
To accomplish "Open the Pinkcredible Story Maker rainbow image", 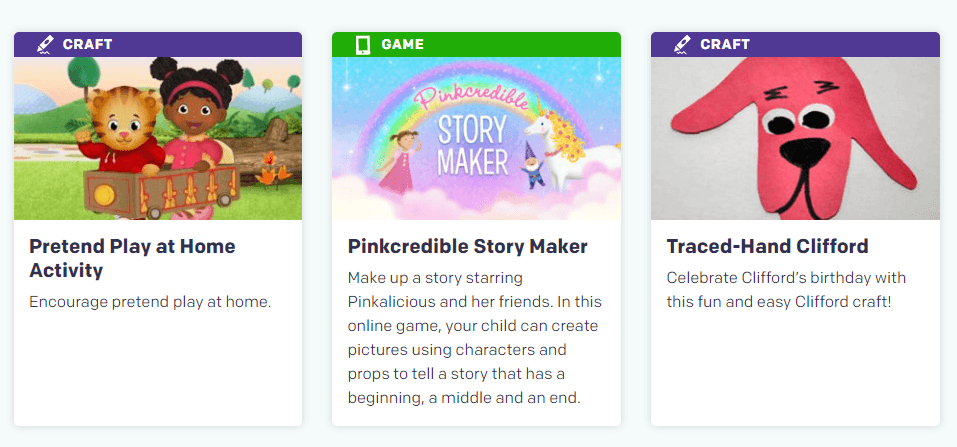I will pyautogui.click(x=477, y=139).
